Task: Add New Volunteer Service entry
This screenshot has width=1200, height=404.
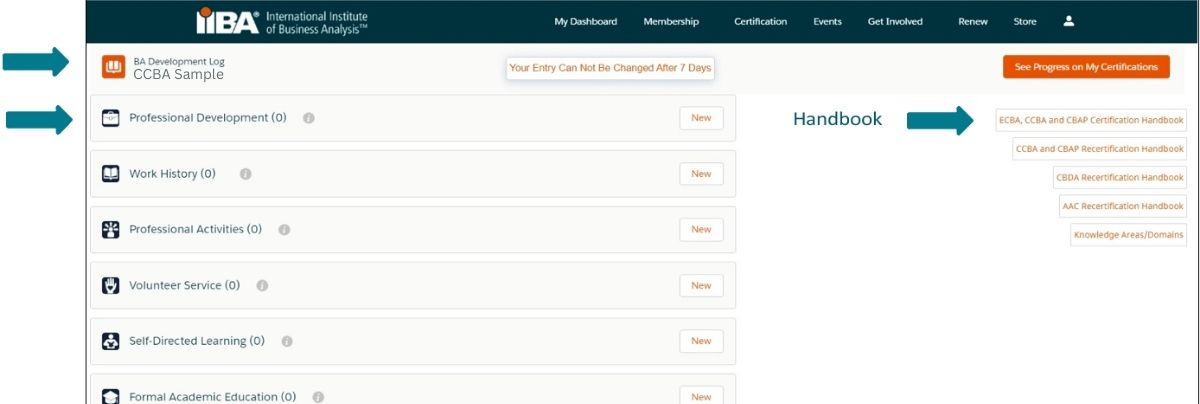Action: (701, 286)
